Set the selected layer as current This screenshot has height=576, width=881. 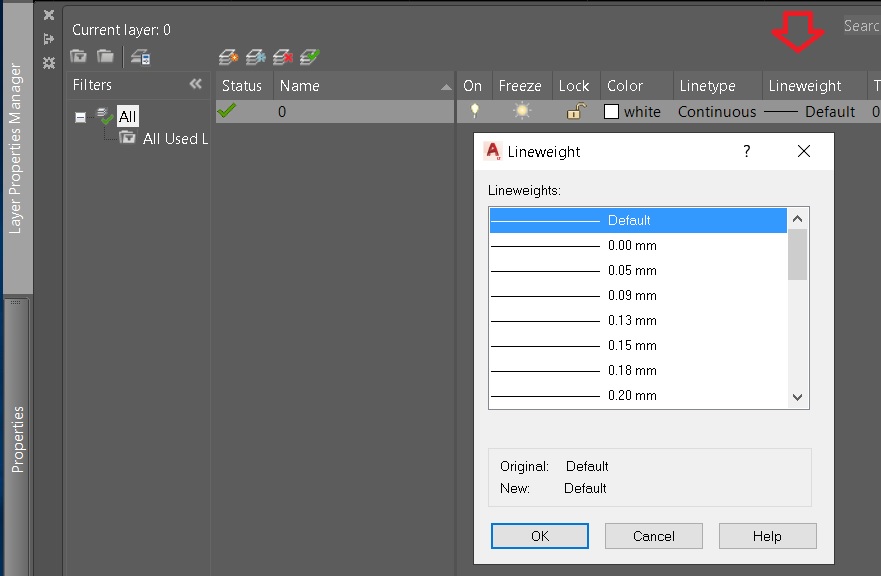tap(307, 57)
